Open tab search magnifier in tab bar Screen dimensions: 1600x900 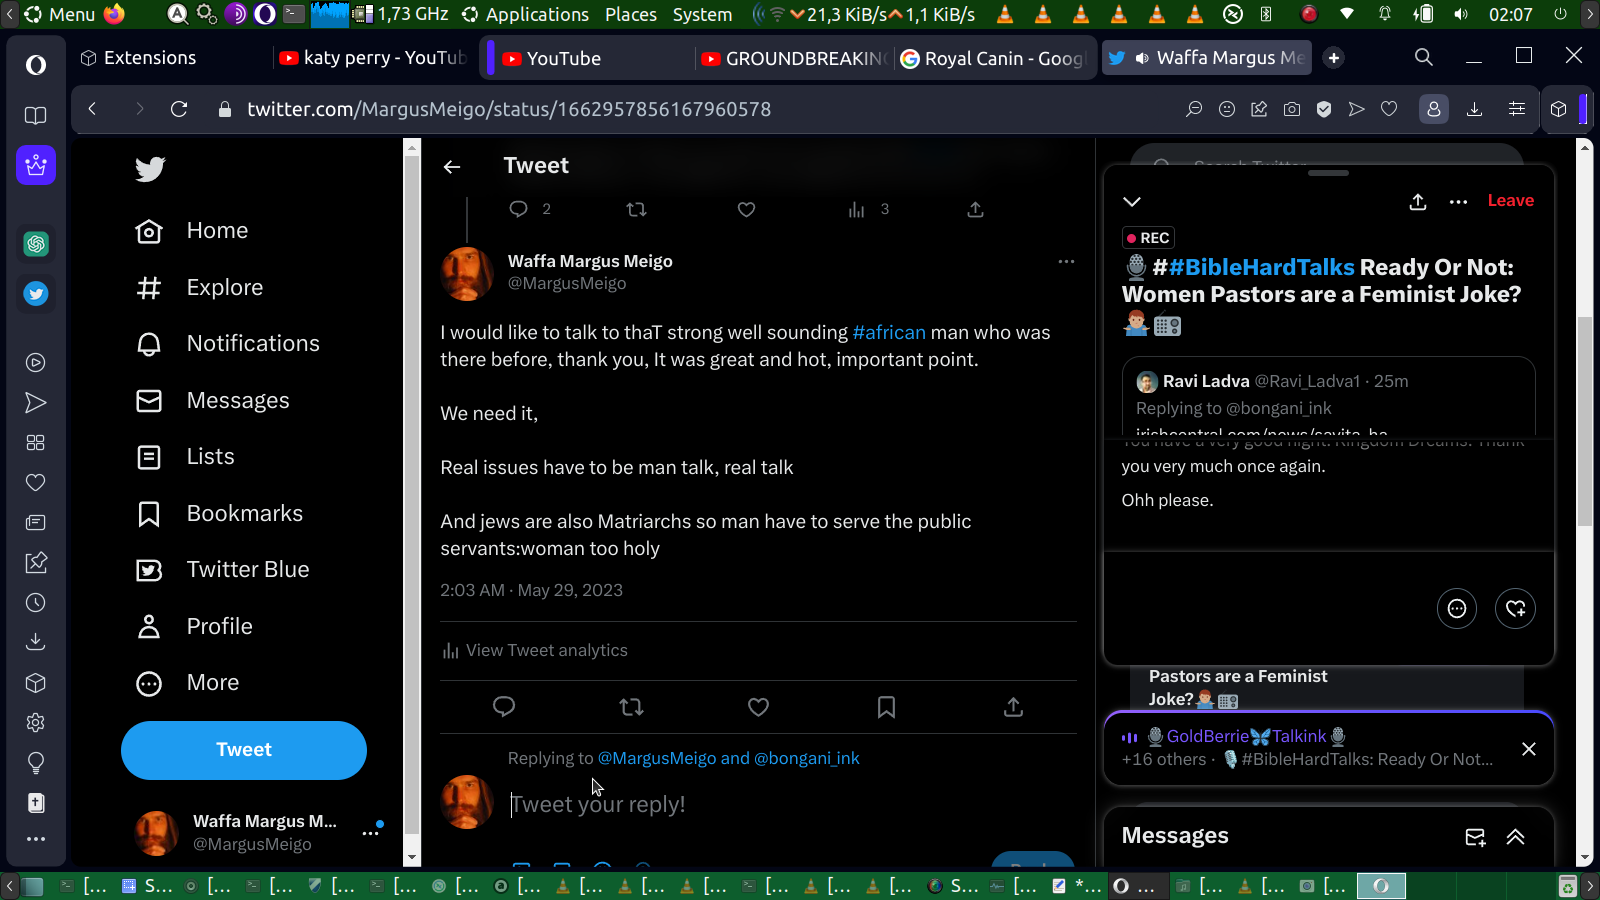click(x=1424, y=58)
